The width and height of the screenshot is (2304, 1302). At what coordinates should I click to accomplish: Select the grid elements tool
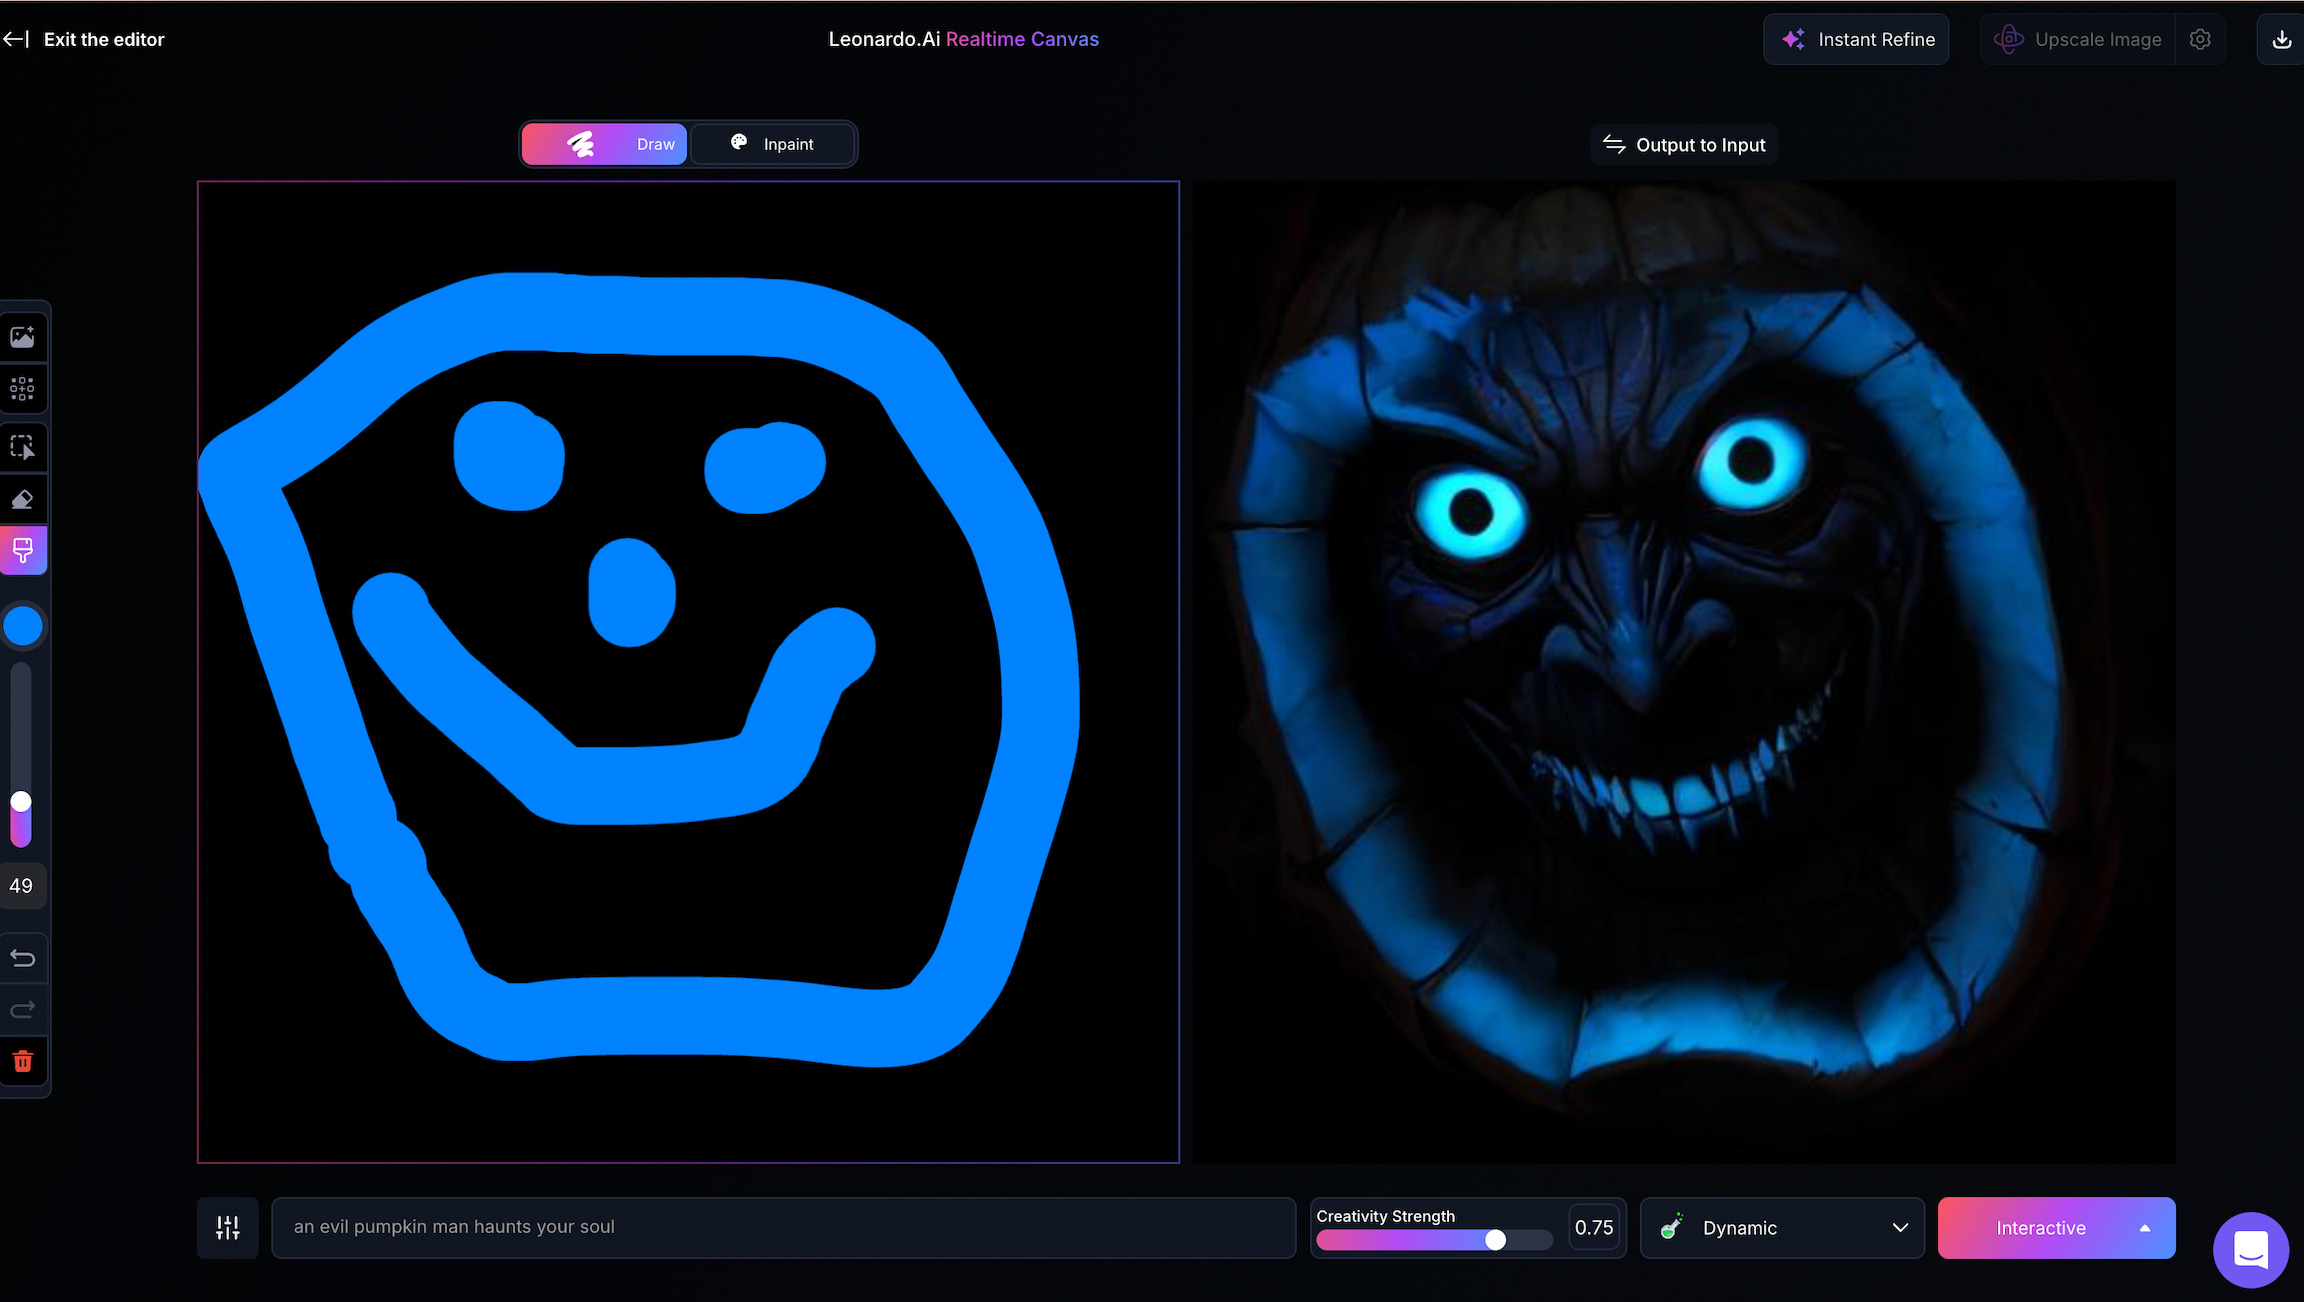[x=22, y=389]
